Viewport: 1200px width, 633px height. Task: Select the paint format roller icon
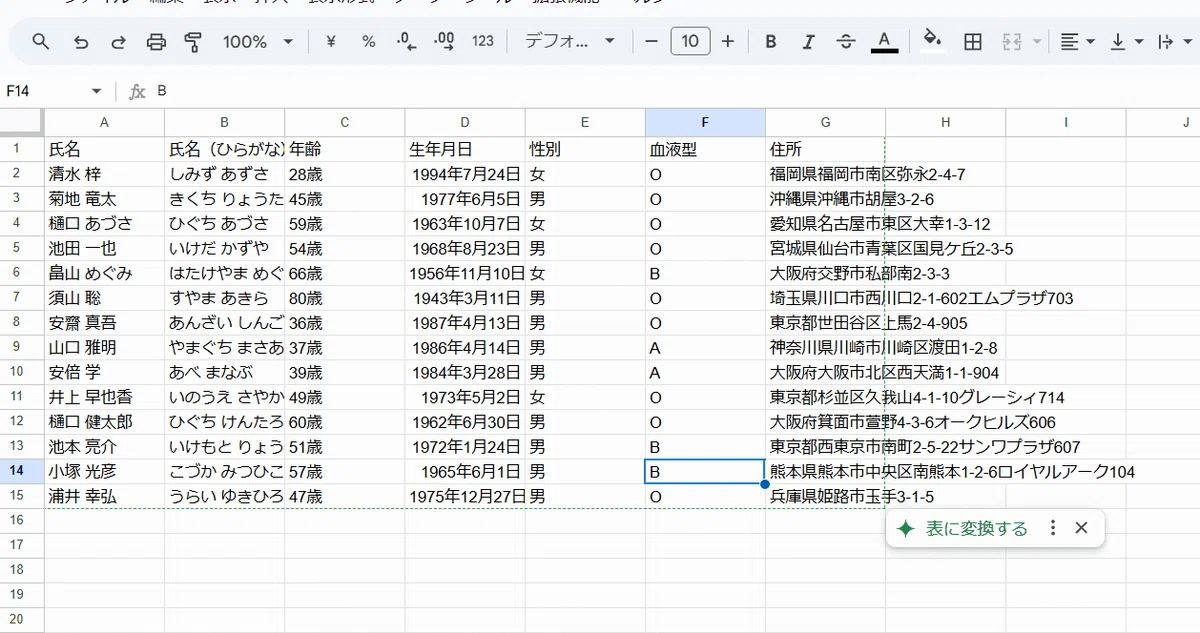tap(193, 42)
